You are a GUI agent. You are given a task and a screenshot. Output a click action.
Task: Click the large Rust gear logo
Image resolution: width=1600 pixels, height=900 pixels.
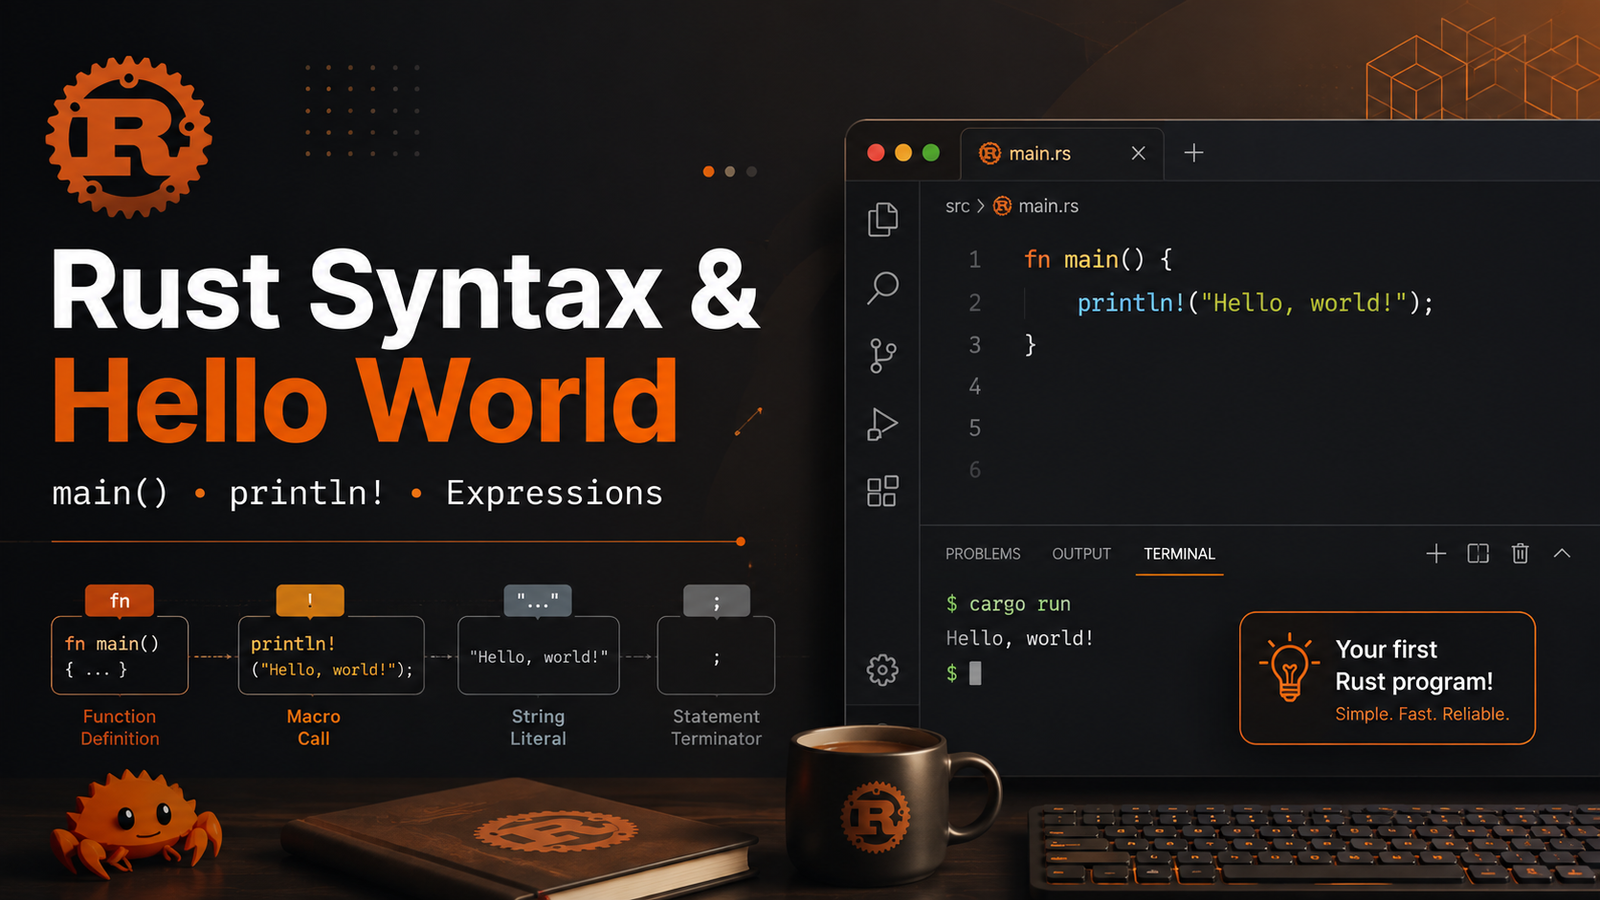(129, 137)
